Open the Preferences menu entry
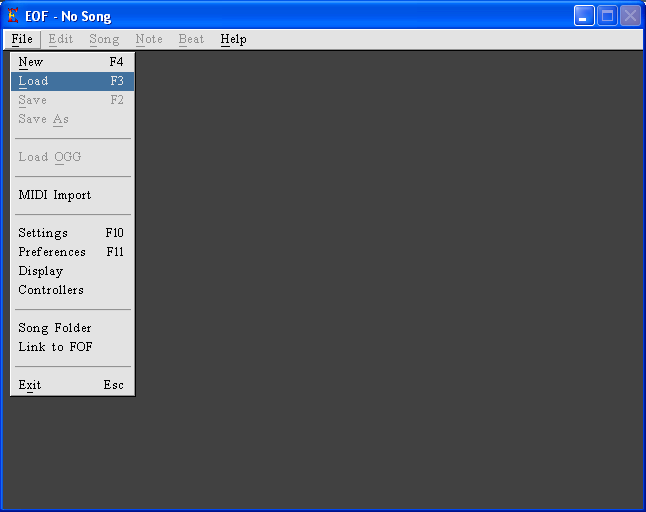The height and width of the screenshot is (512, 646). 71,252
